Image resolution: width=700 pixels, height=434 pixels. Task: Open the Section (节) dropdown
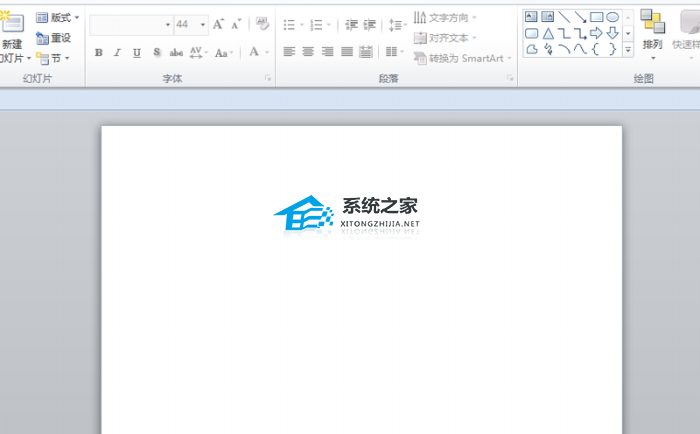pyautogui.click(x=53, y=58)
